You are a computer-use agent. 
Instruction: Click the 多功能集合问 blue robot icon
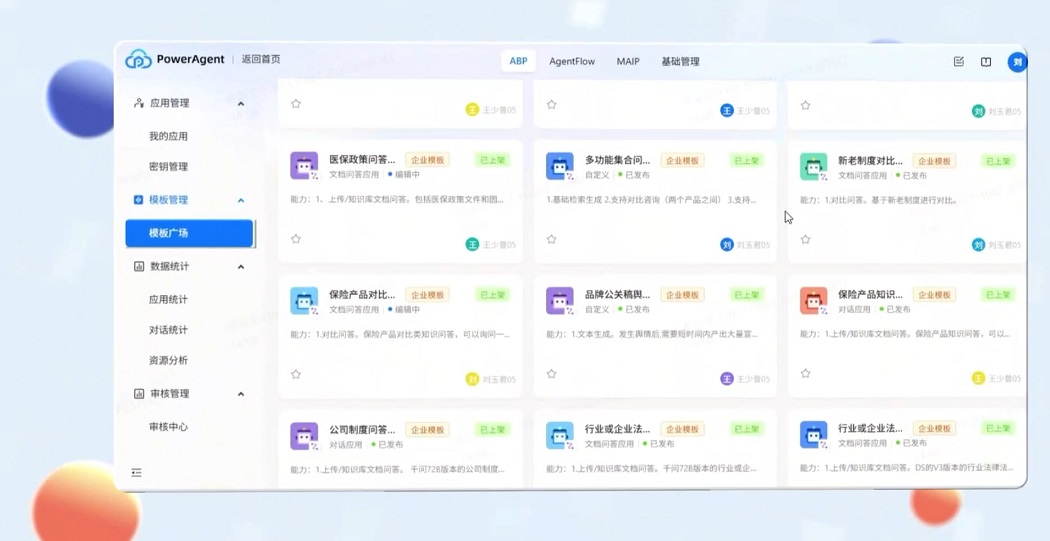click(x=560, y=165)
